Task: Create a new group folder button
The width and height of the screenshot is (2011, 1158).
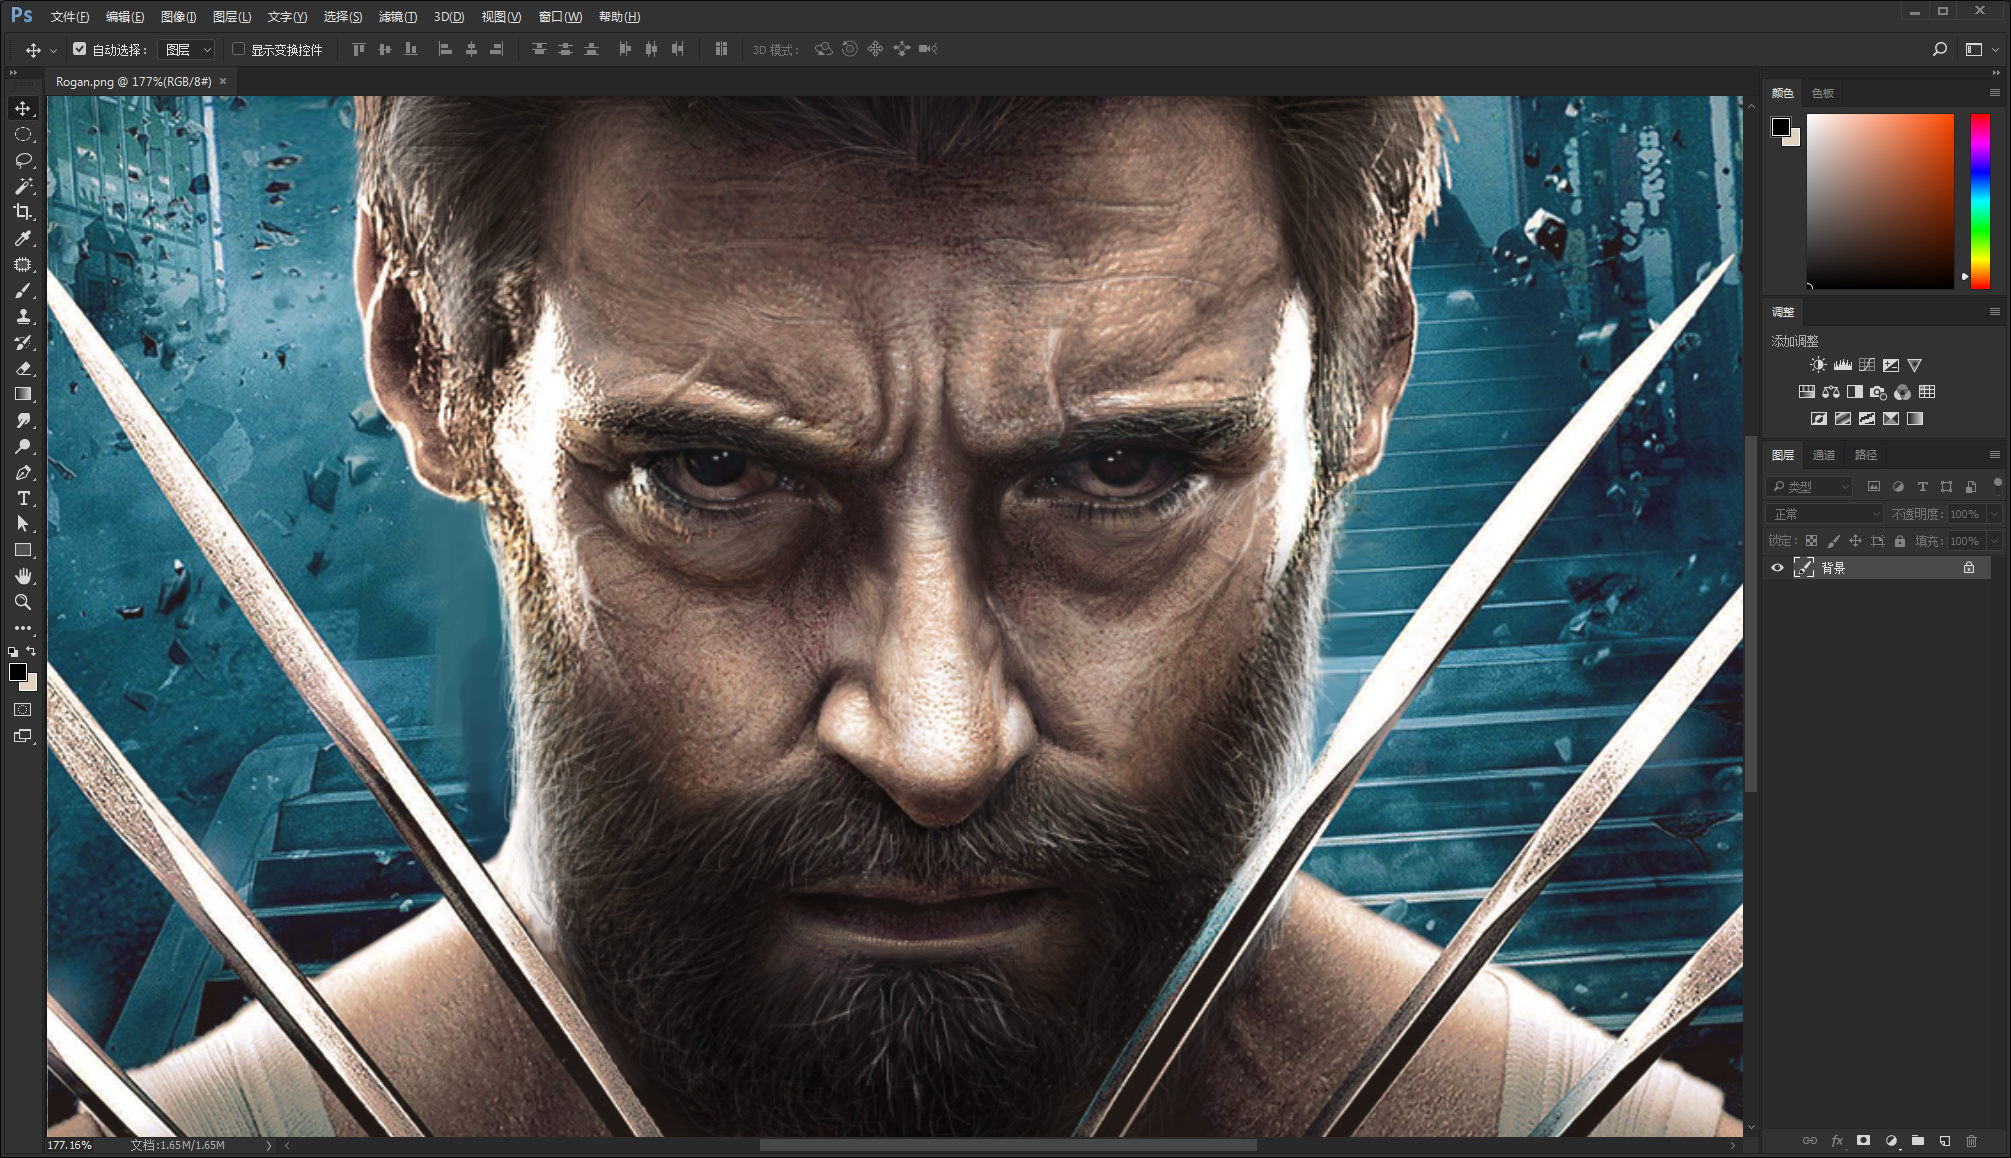Action: (x=1918, y=1141)
